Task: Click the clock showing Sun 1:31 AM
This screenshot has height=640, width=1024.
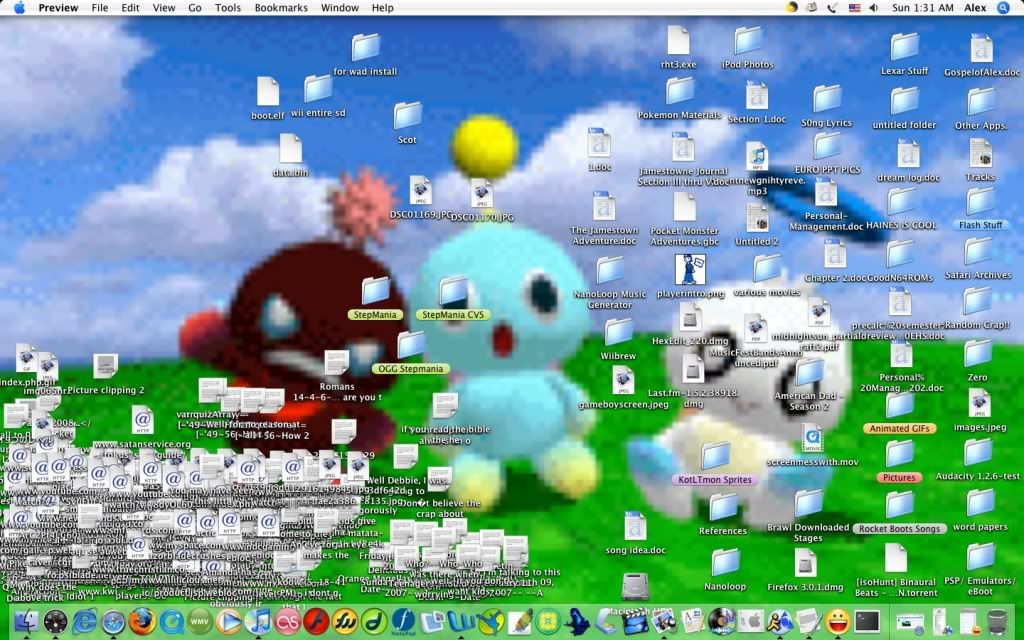Action: click(923, 8)
